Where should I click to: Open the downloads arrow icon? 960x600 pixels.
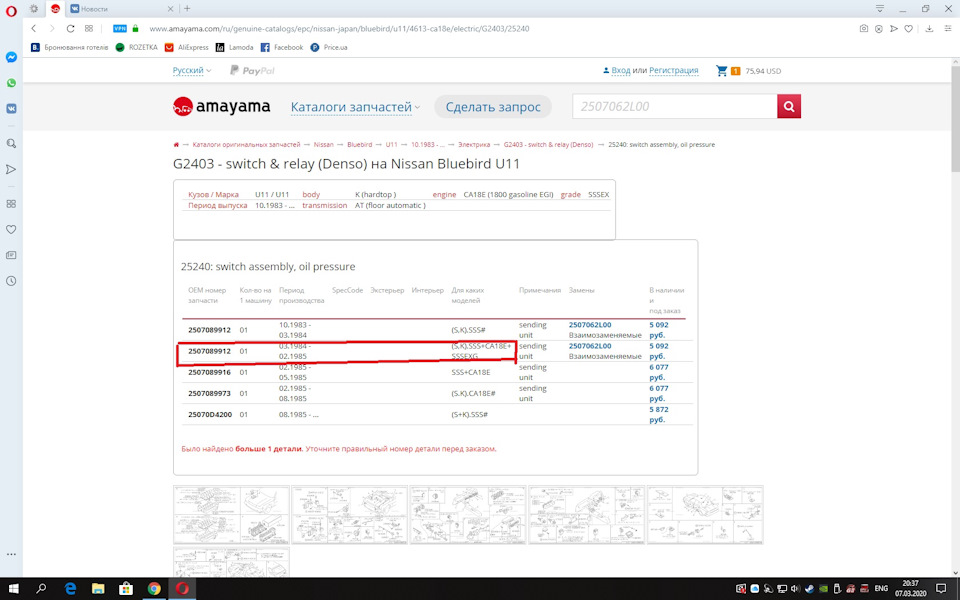[929, 28]
